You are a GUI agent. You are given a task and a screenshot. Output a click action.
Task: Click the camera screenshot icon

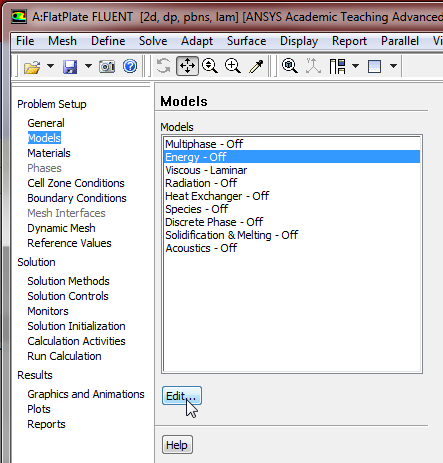107,66
